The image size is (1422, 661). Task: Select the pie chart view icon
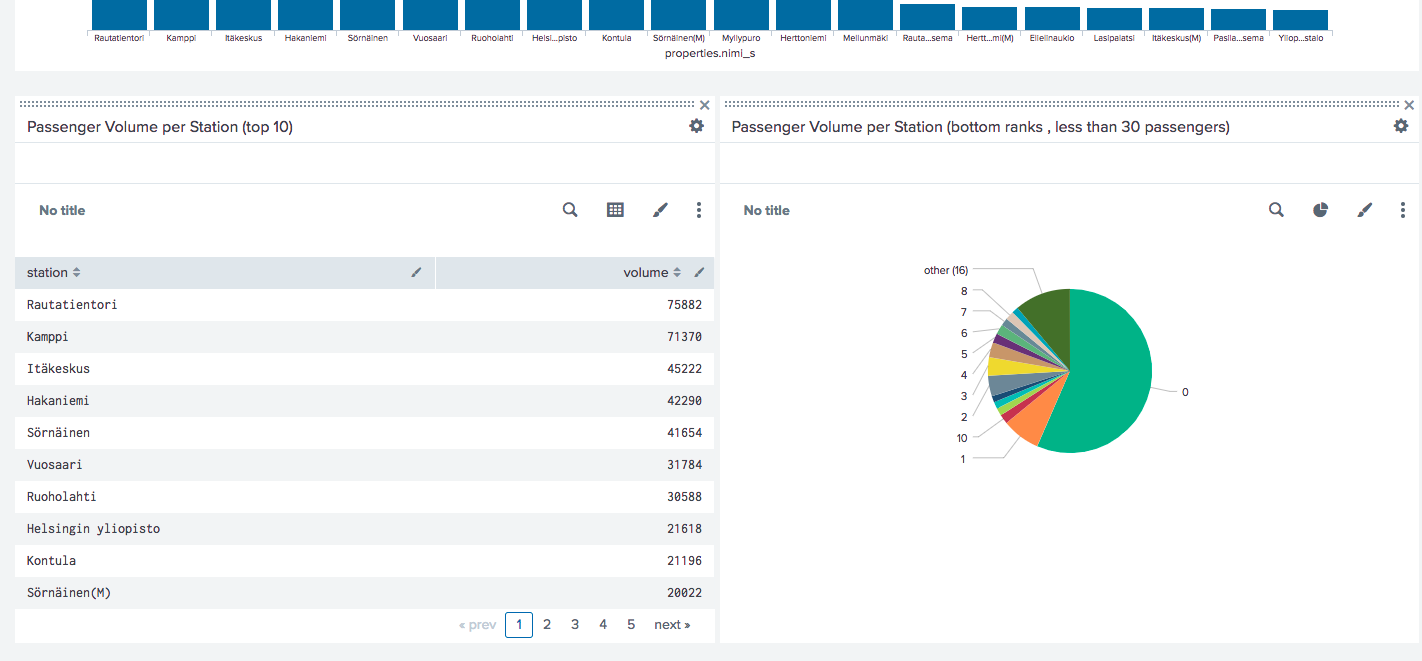[x=1320, y=210]
